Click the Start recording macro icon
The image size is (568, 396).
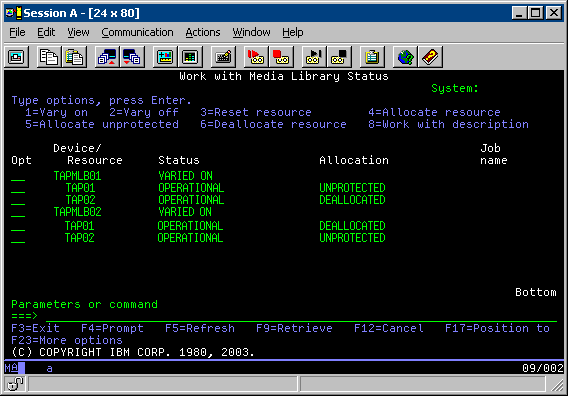click(x=256, y=57)
